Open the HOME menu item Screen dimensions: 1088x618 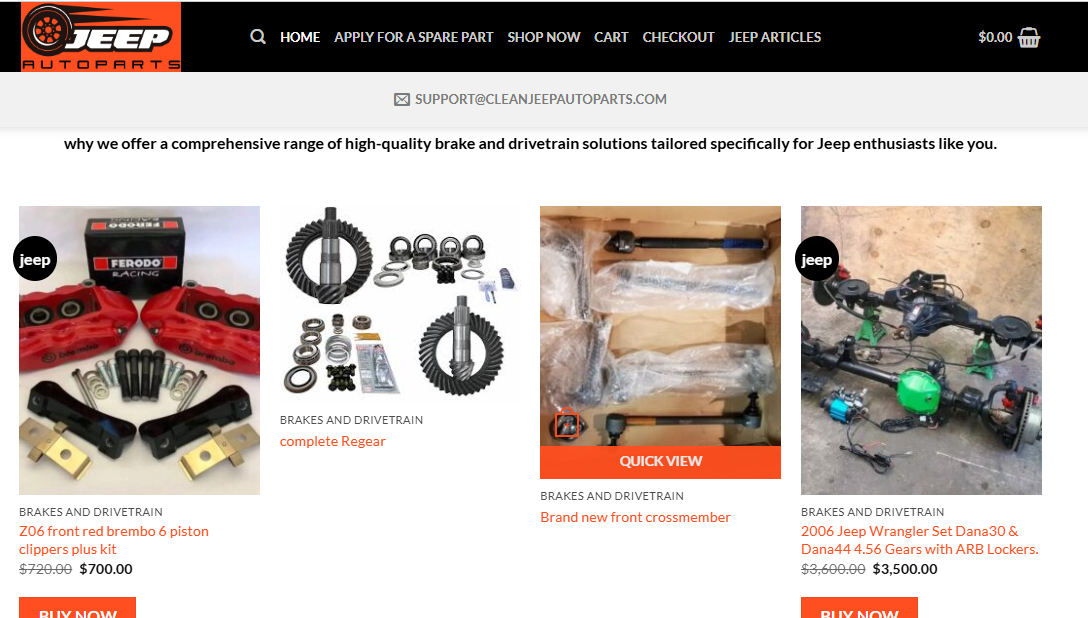pyautogui.click(x=300, y=37)
